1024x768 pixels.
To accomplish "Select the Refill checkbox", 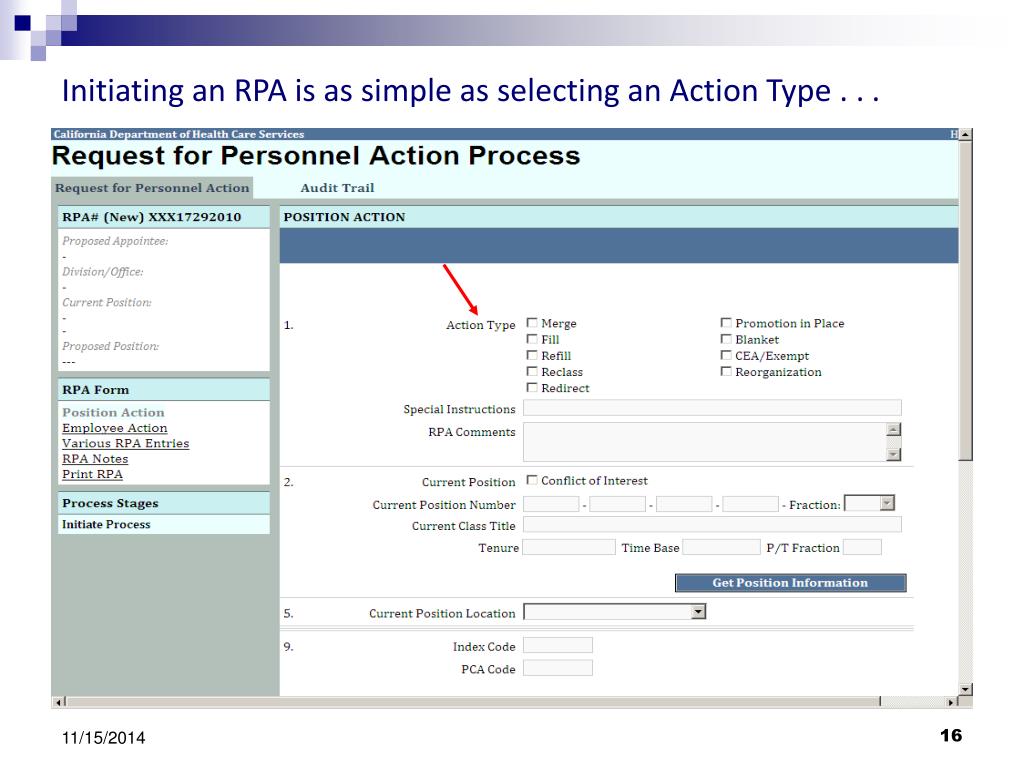I will point(532,355).
